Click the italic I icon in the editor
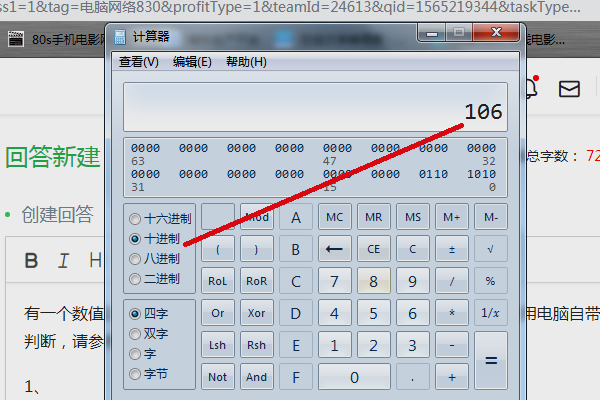 64,260
